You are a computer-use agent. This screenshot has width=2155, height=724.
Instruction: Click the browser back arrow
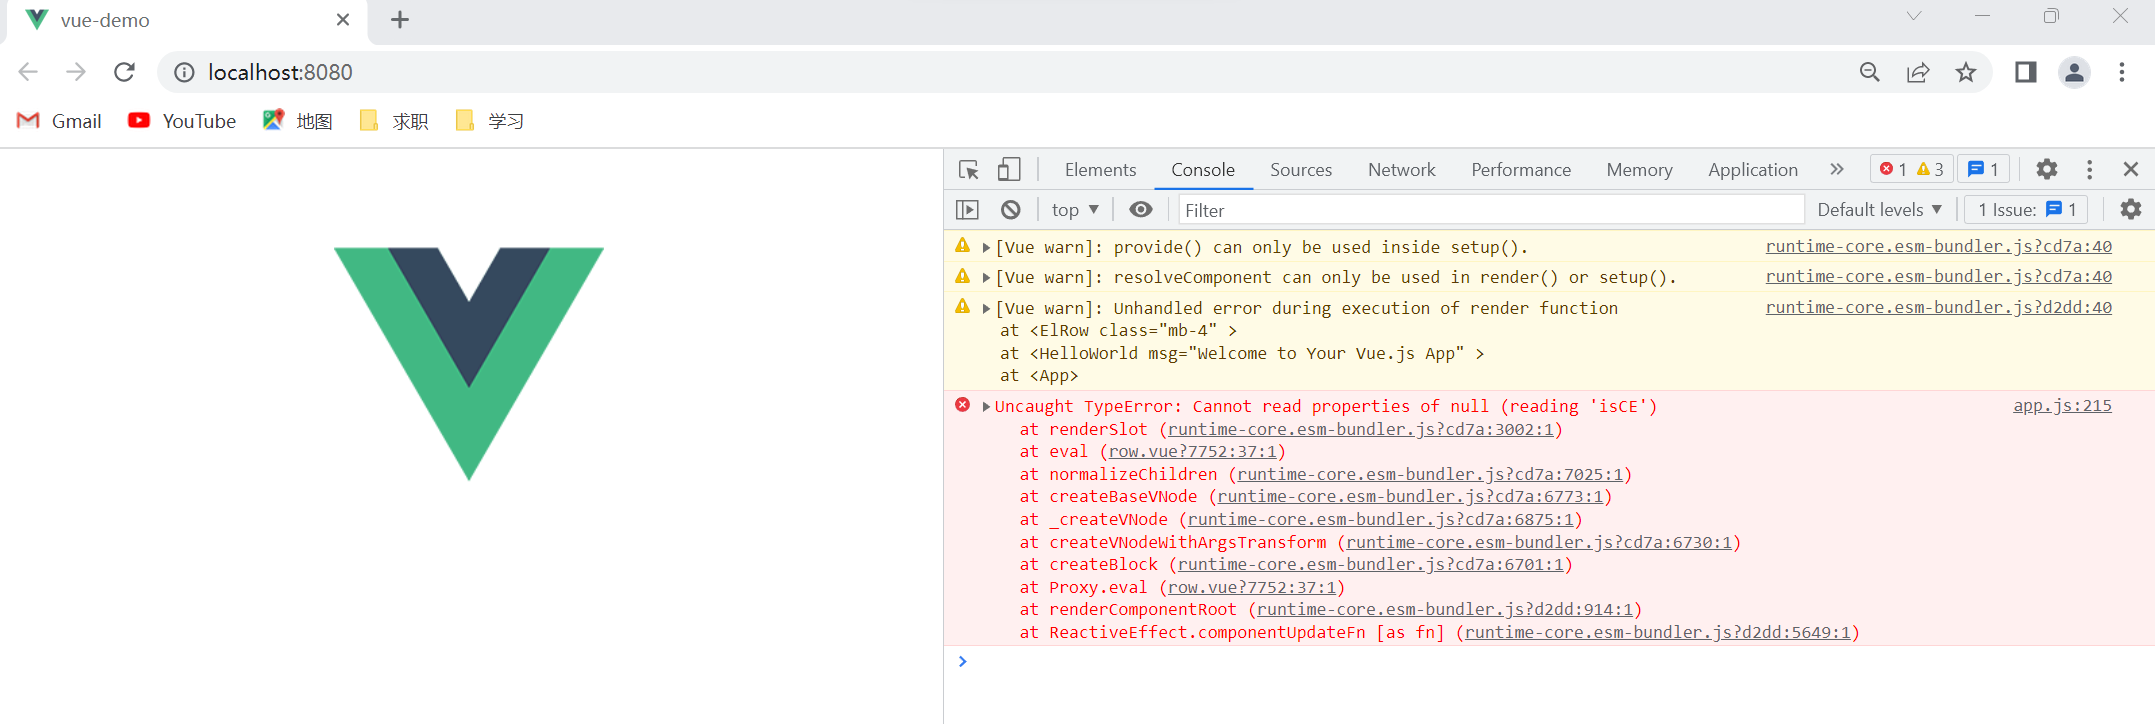[x=28, y=72]
